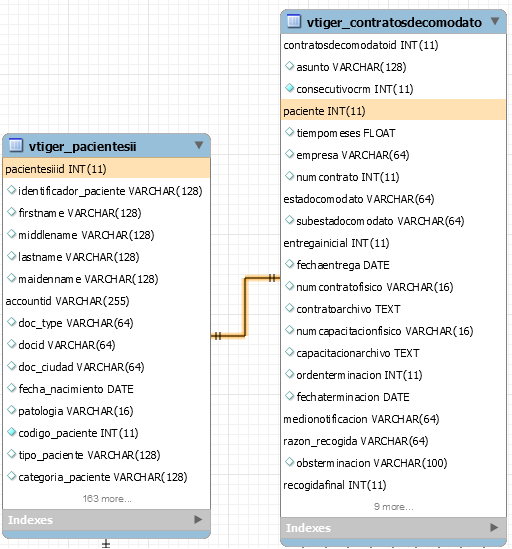Select the vtiger_contratosdecomodato table title
This screenshot has width=512, height=549.
(394, 22)
